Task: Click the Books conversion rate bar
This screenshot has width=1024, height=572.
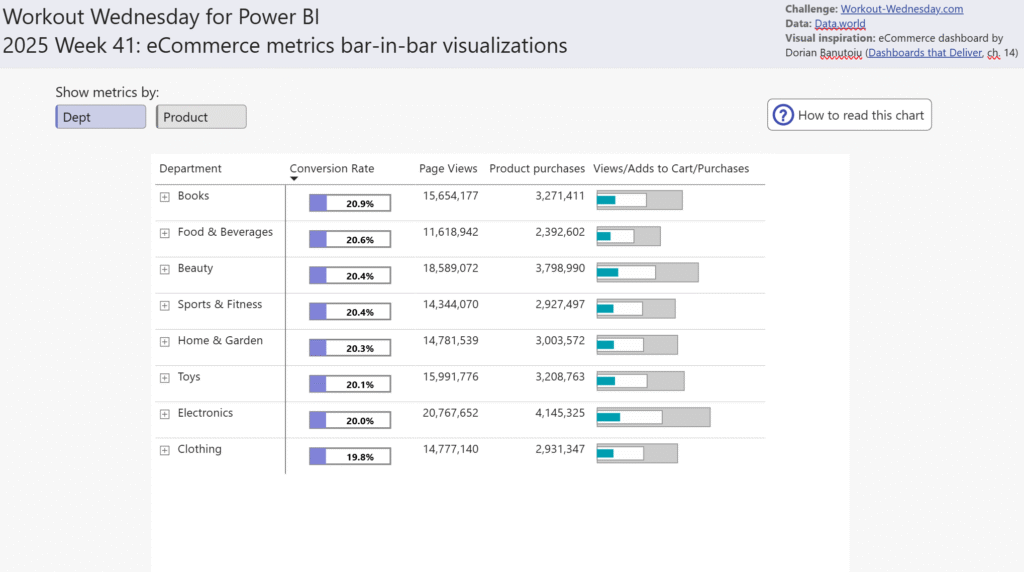Action: click(350, 203)
